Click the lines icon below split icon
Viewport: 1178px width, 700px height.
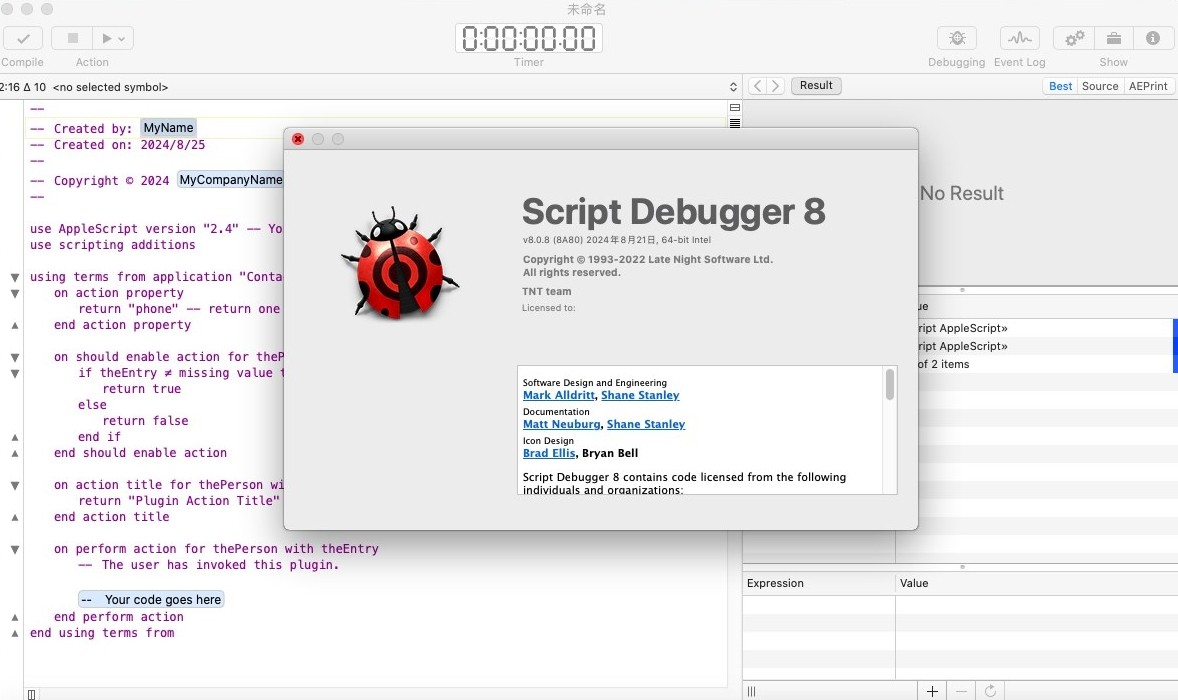(x=735, y=123)
